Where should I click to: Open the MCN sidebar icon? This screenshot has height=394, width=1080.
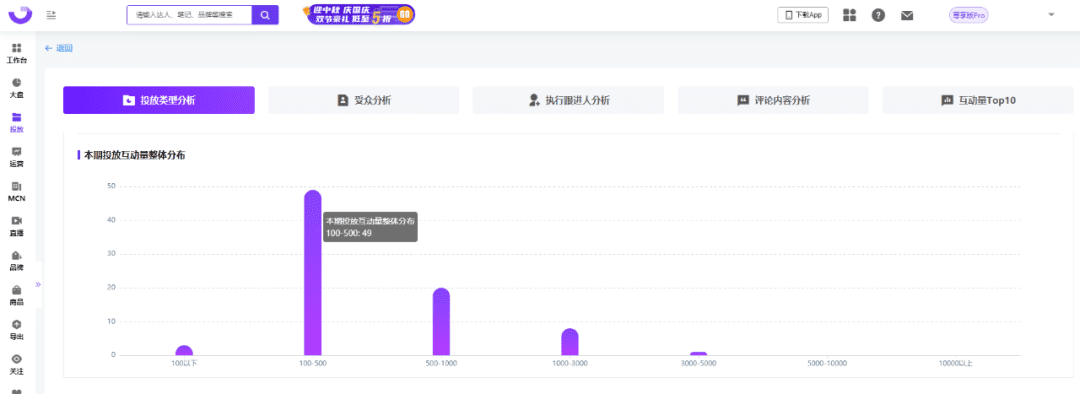[x=17, y=186]
